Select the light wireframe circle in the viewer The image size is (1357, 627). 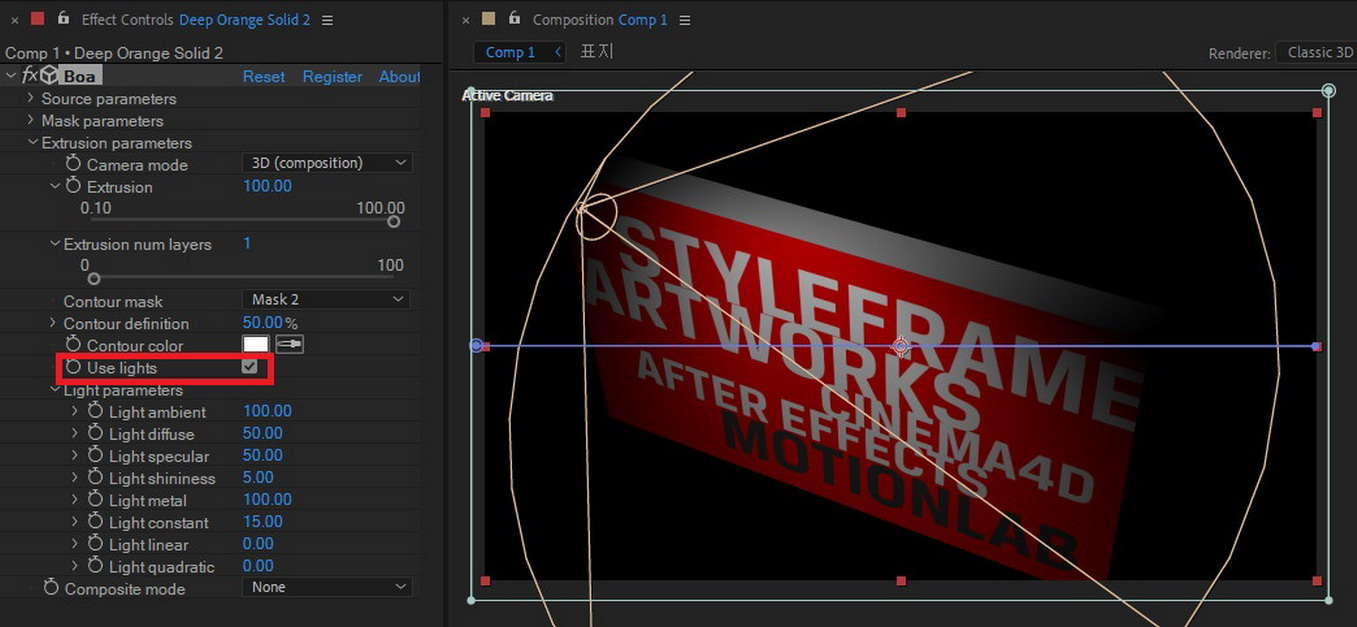[596, 218]
